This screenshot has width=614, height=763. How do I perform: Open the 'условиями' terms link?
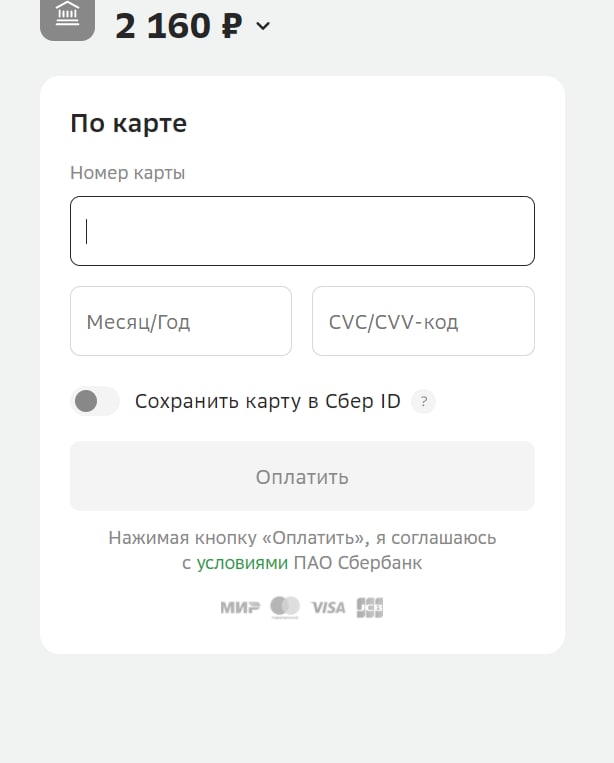coord(242,563)
